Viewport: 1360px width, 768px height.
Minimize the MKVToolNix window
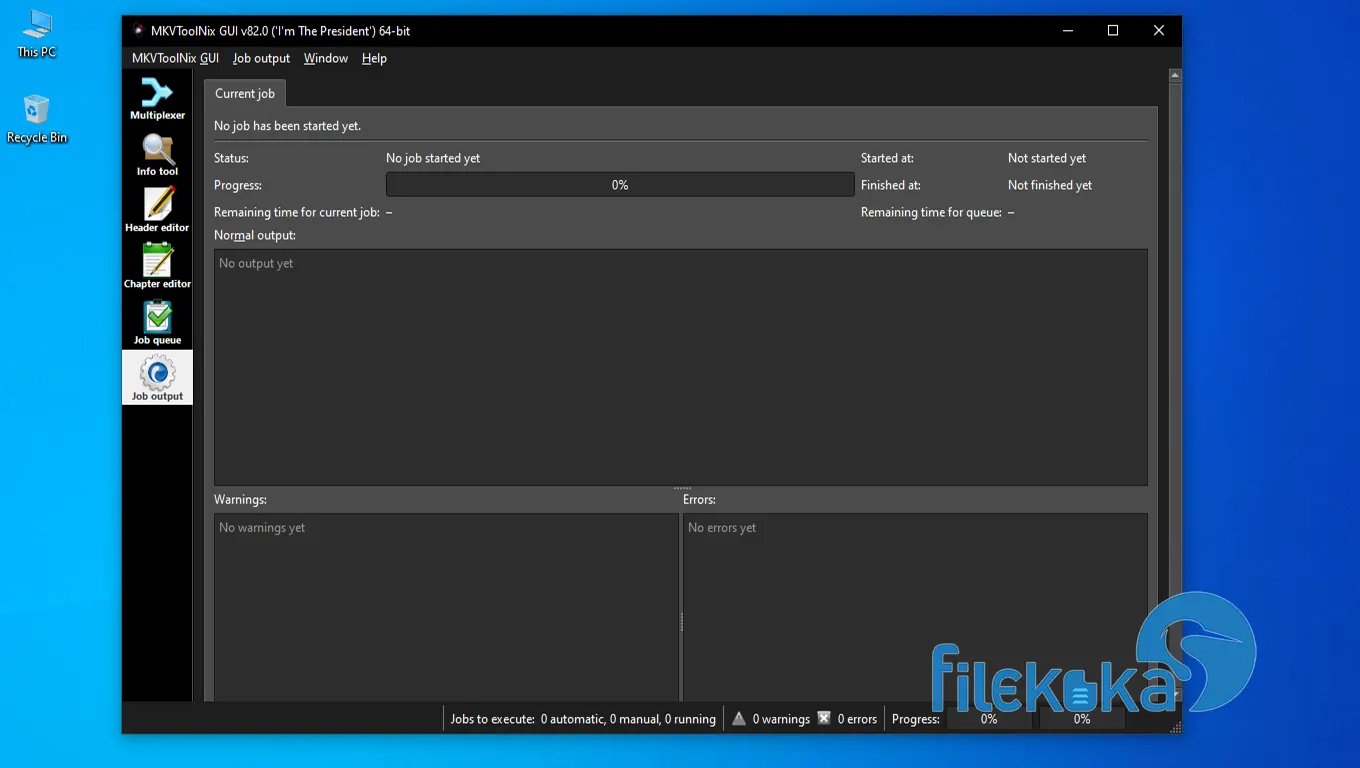tap(1066, 30)
